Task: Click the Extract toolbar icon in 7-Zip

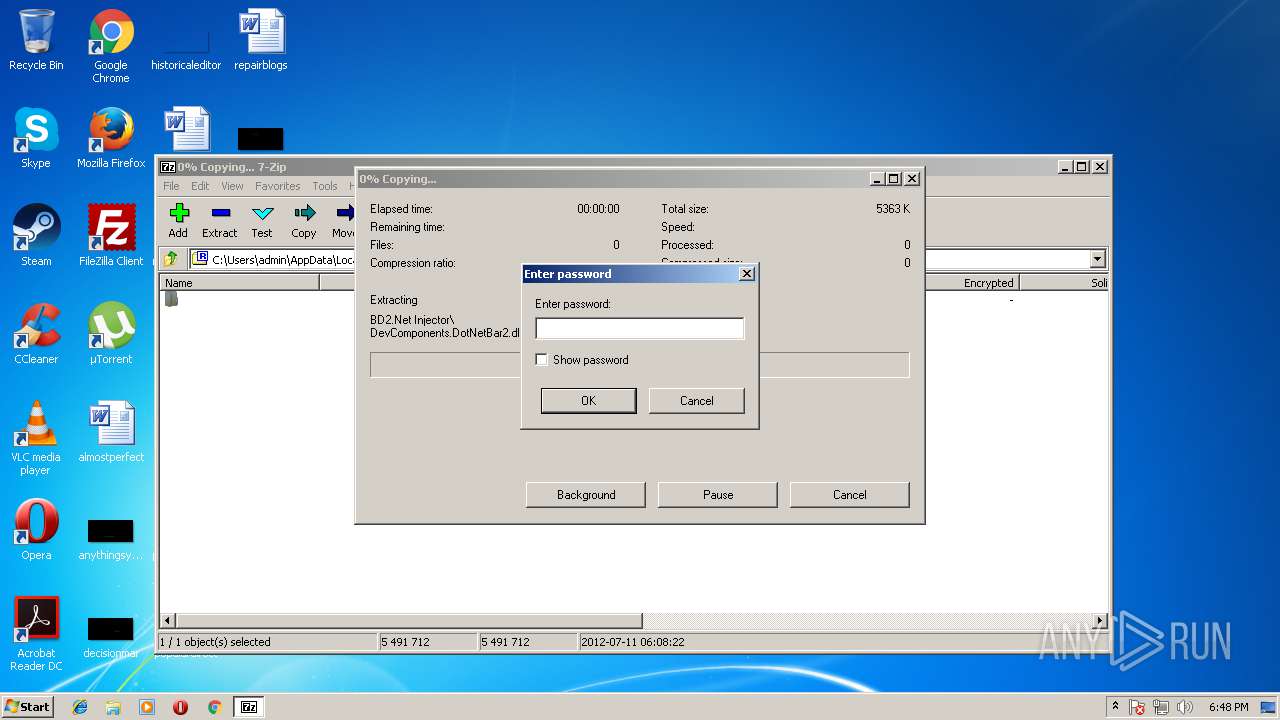Action: (220, 221)
